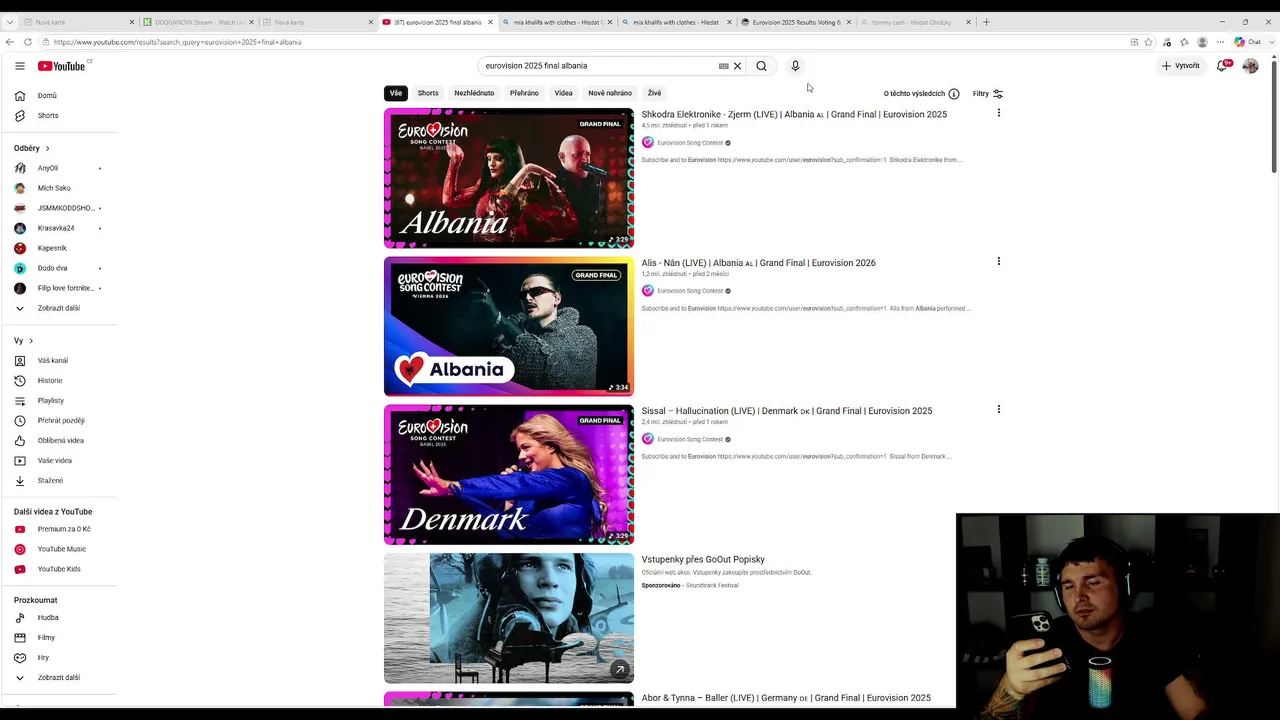Expand Zobrazit další under Prozkoumat

pyautogui.click(x=59, y=678)
